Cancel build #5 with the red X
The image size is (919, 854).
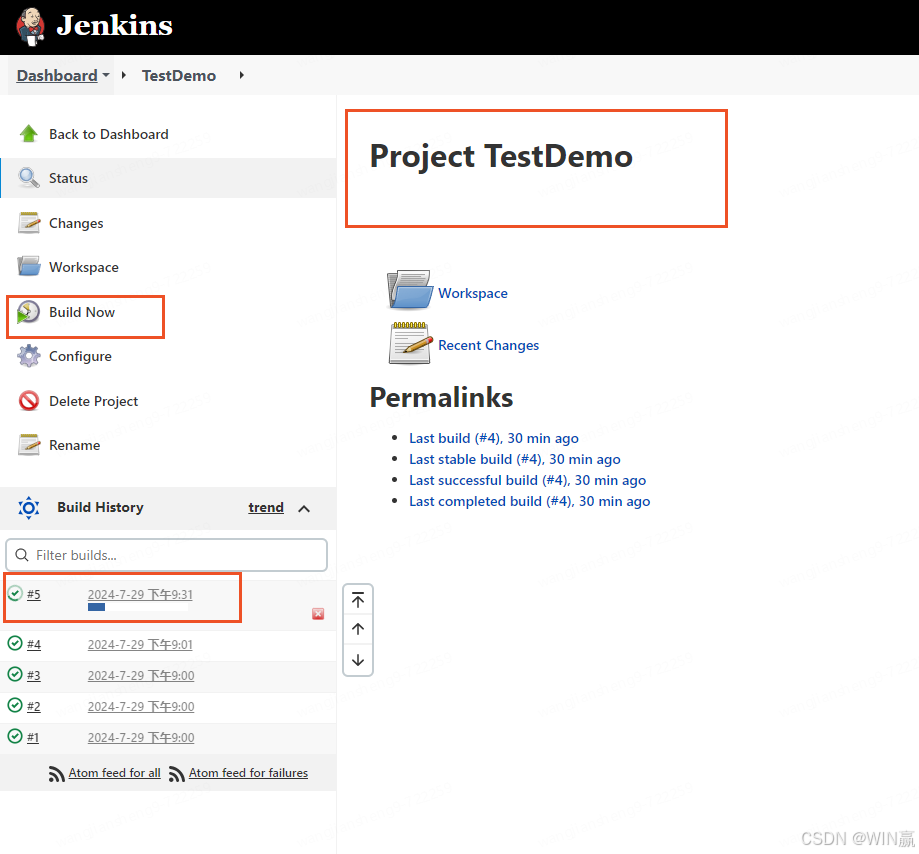tap(318, 614)
